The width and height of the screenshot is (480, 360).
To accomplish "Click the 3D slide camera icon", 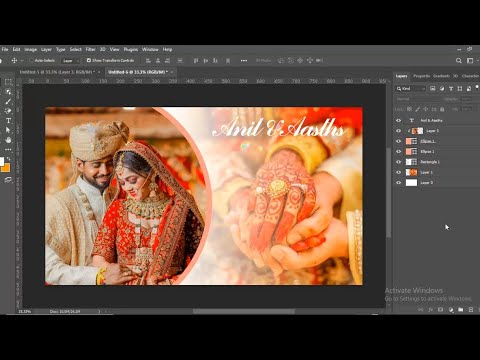I will point(310,60).
